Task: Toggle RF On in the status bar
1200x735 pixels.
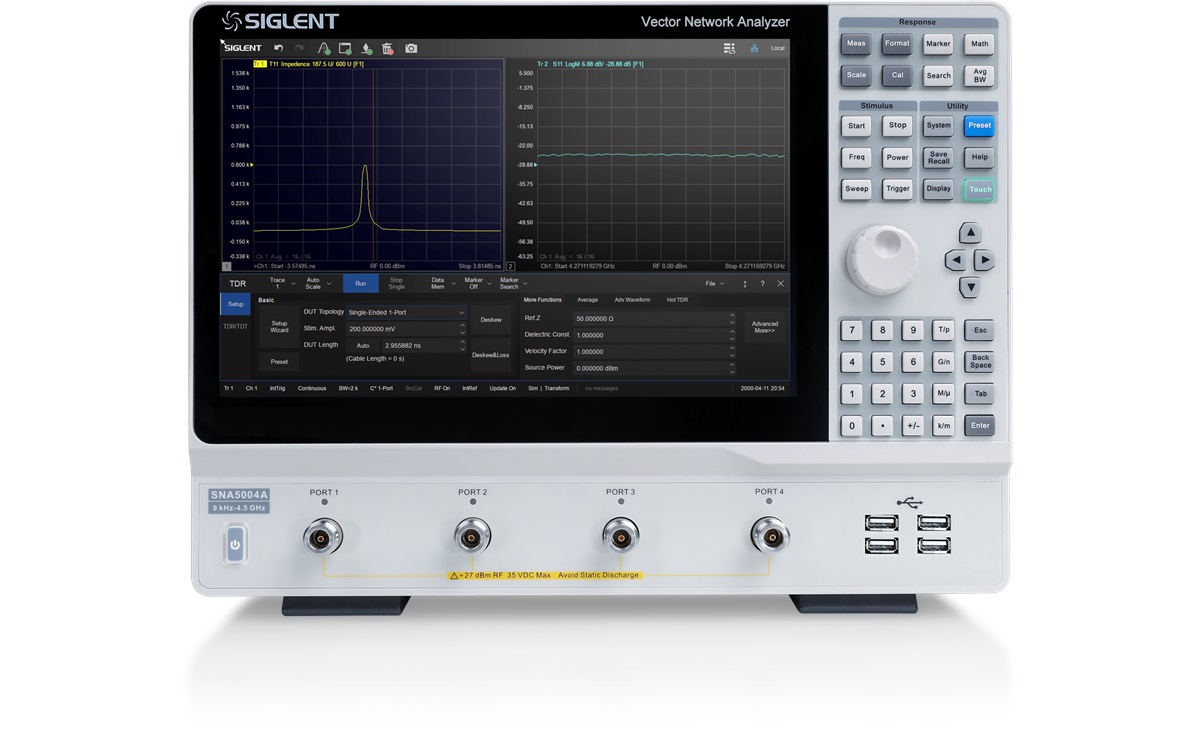Action: click(x=442, y=388)
